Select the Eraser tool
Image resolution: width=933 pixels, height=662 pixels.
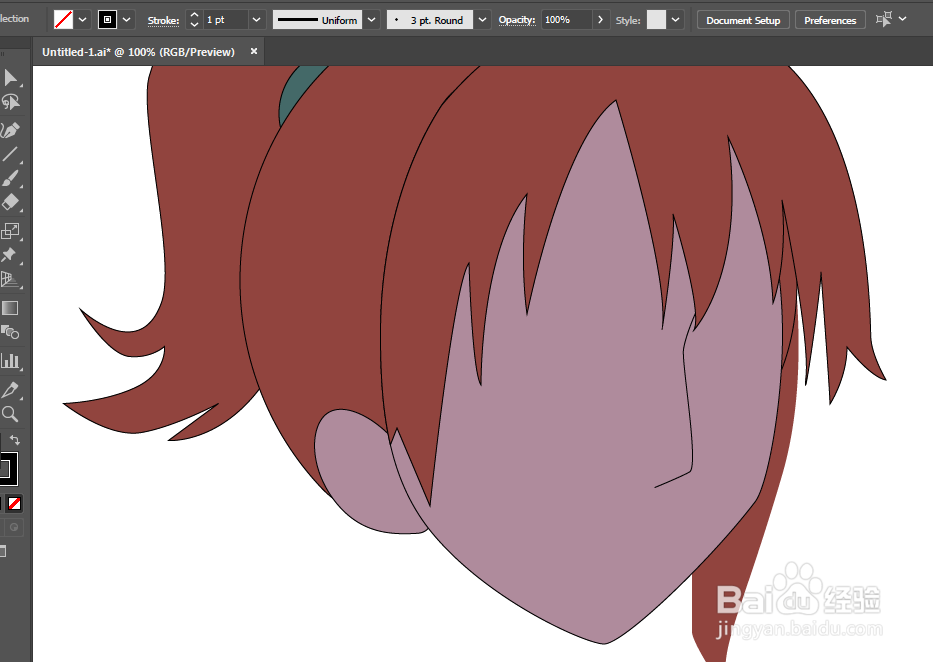tap(10, 203)
